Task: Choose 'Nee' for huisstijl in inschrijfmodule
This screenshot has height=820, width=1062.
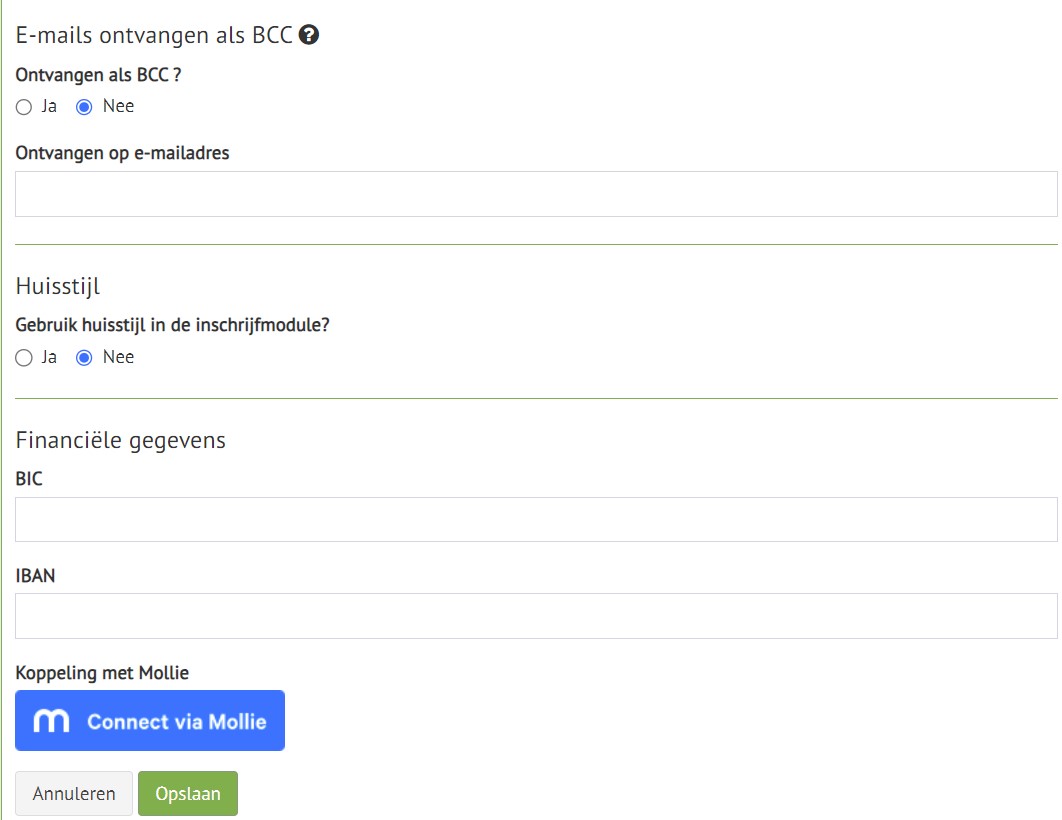Action: coord(84,358)
